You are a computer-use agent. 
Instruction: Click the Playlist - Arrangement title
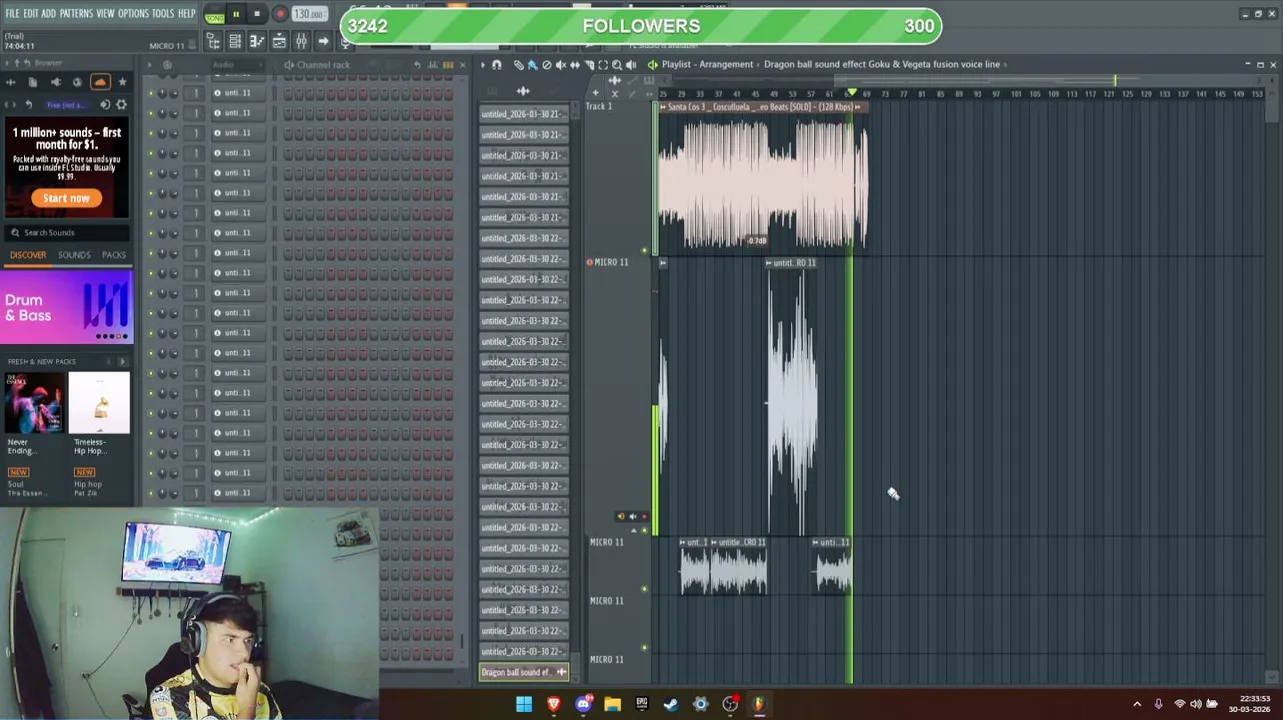707,64
